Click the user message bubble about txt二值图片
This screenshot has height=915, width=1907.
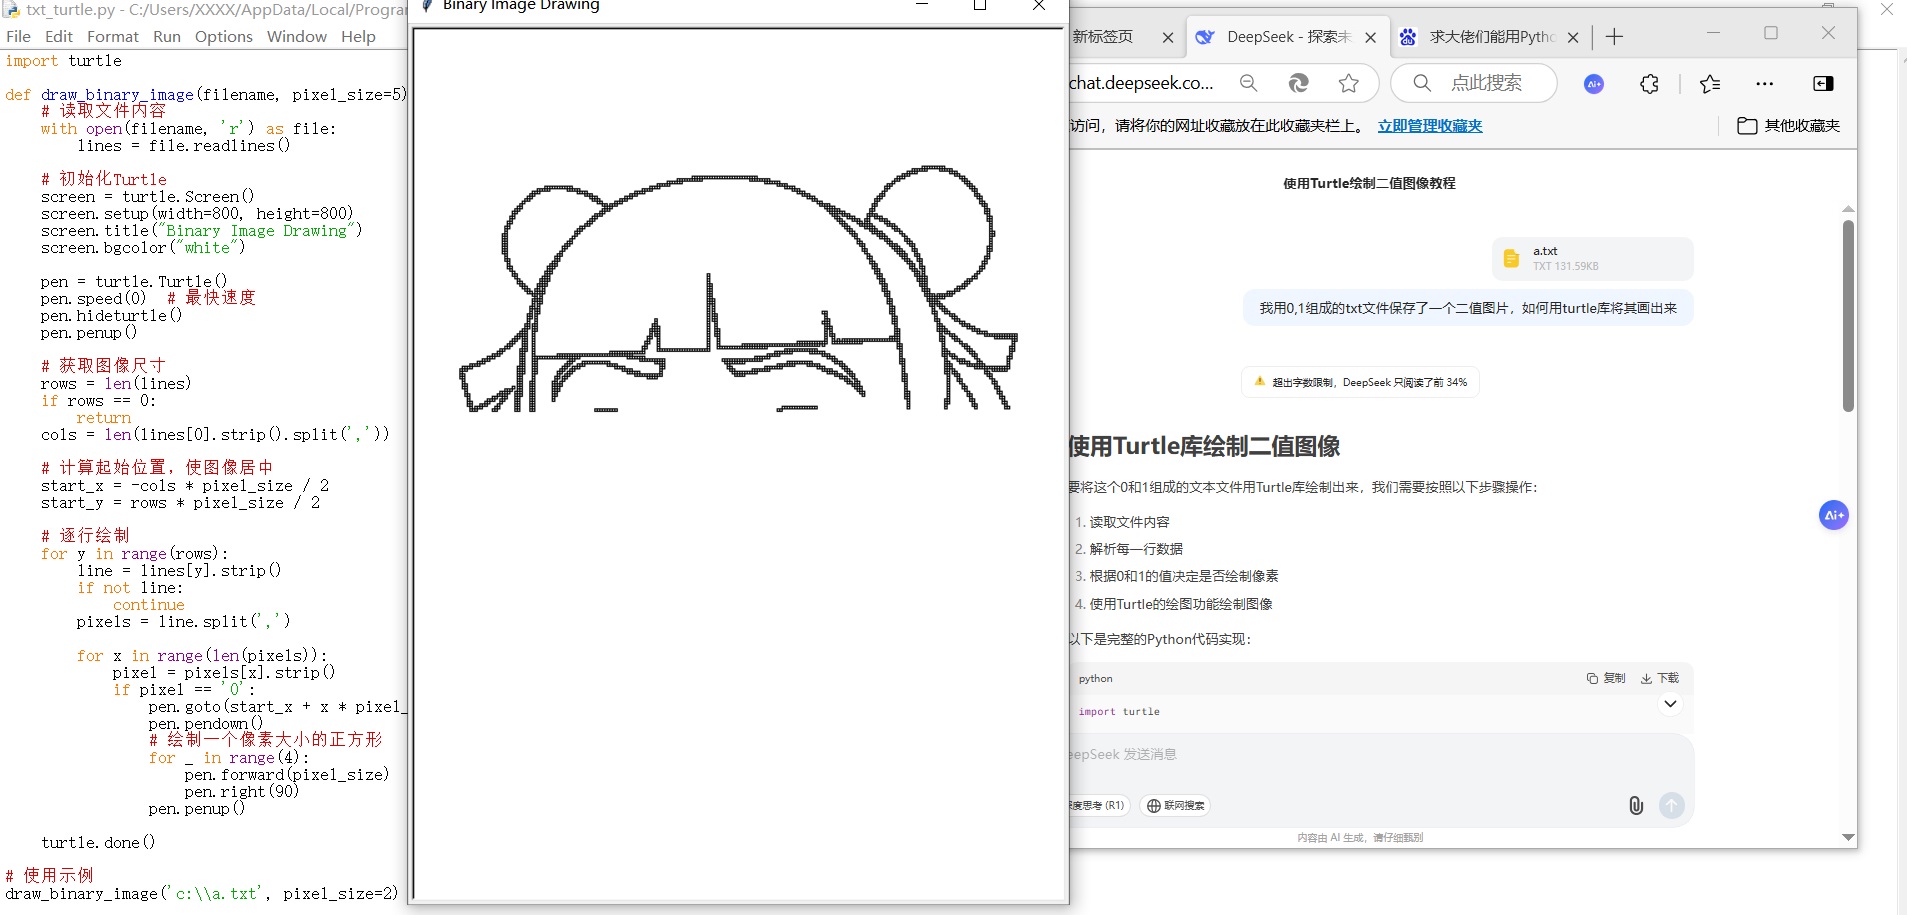(1468, 308)
